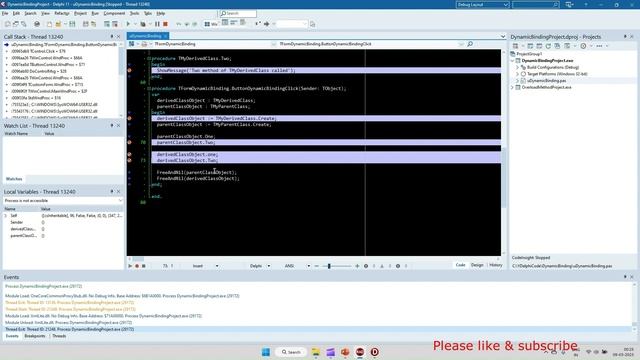Click zoom in plus icon in status bar
Screen dimensions: 640x360
[357, 266]
